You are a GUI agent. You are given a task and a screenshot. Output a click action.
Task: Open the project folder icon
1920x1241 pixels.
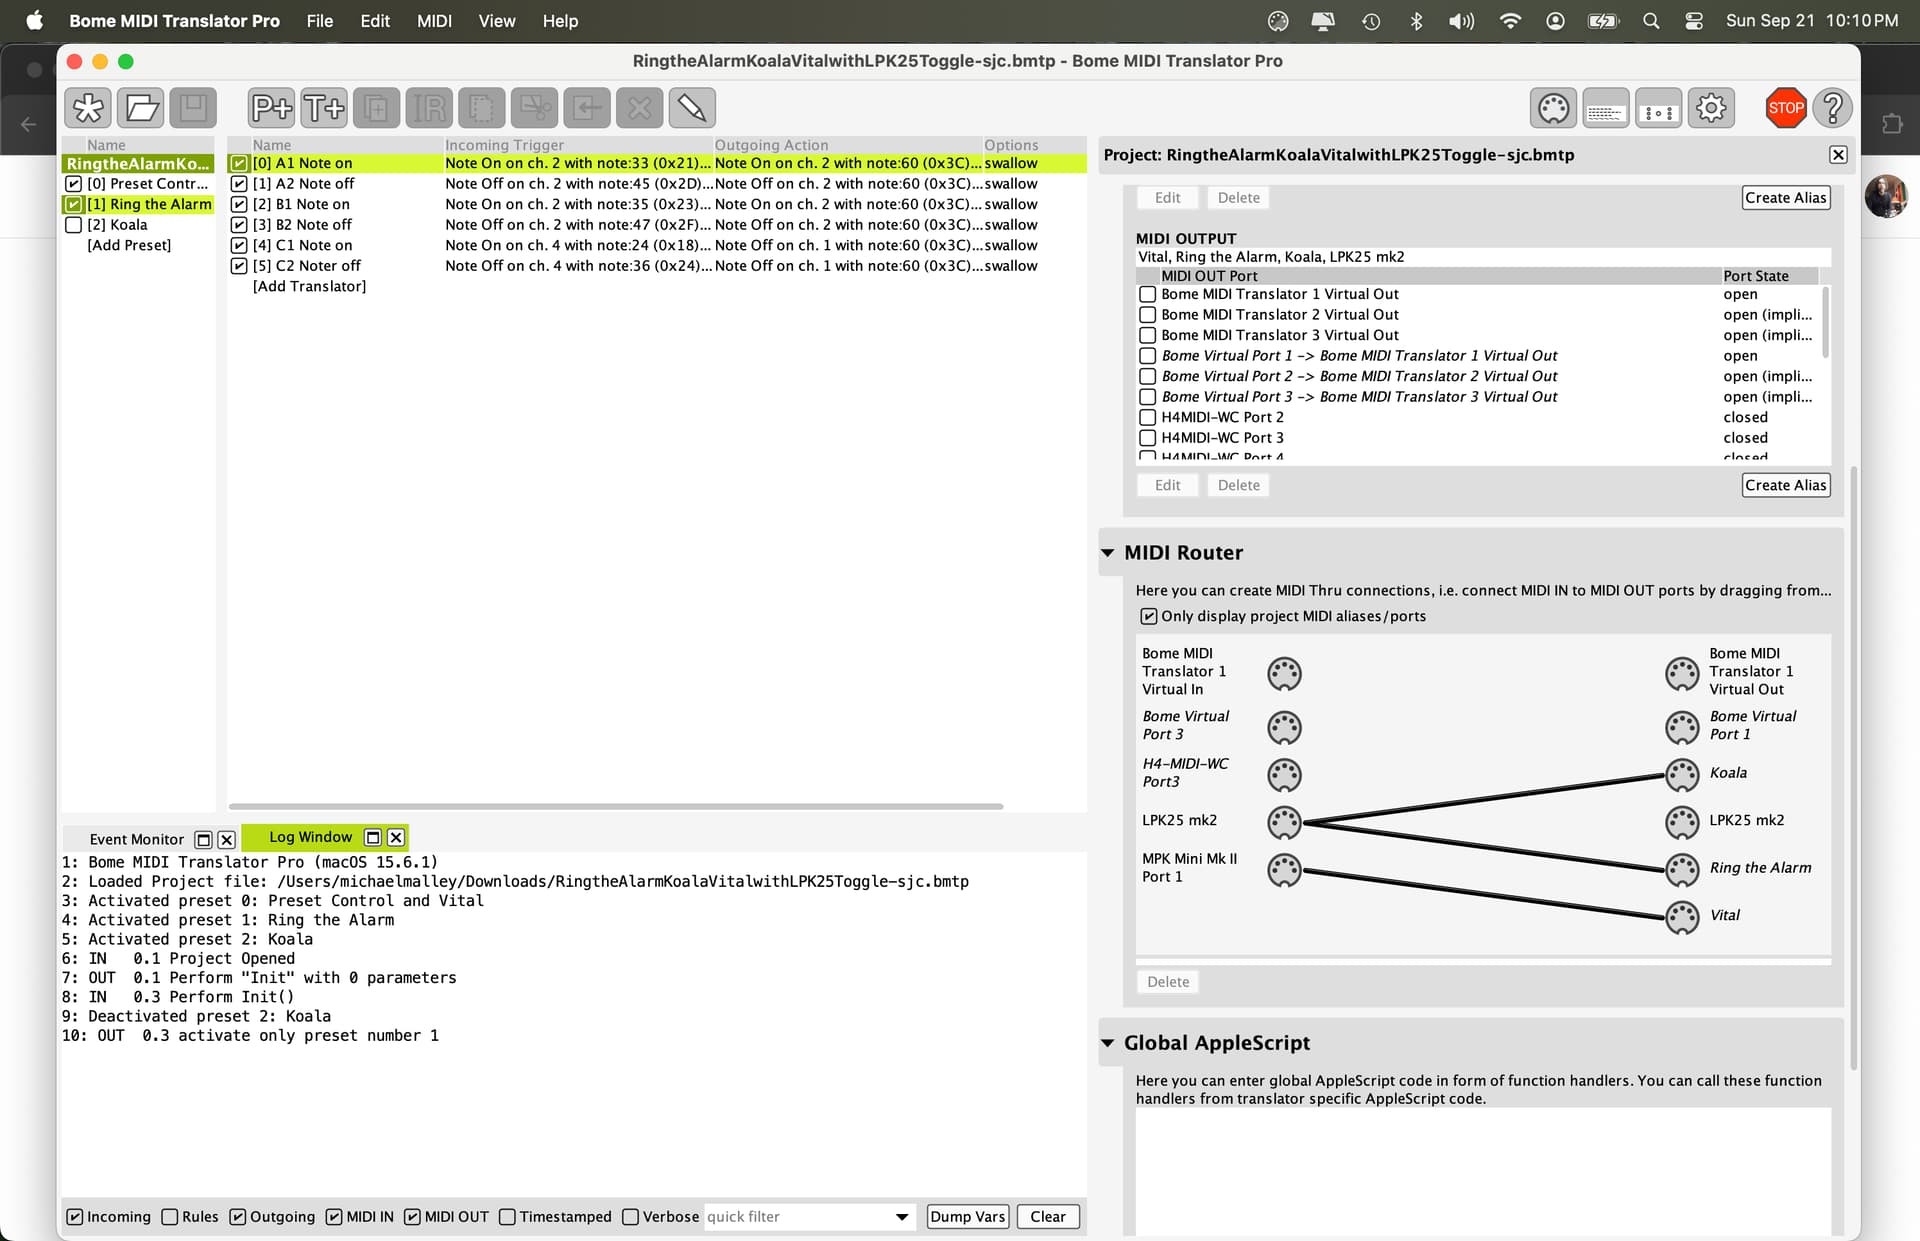point(141,108)
